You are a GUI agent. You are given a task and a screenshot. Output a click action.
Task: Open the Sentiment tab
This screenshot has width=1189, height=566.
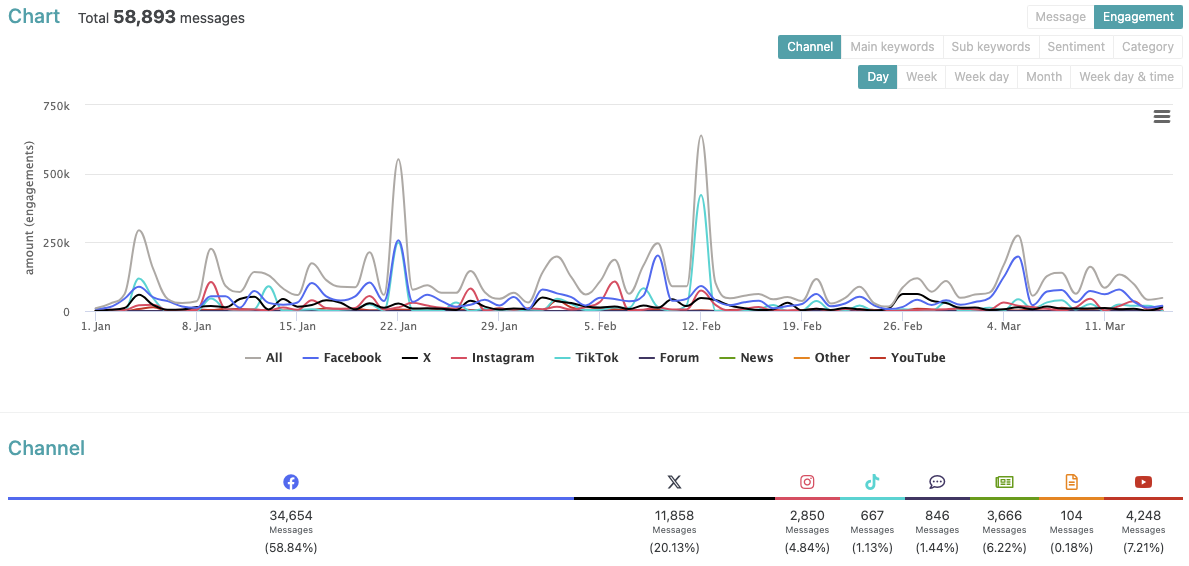1075,47
